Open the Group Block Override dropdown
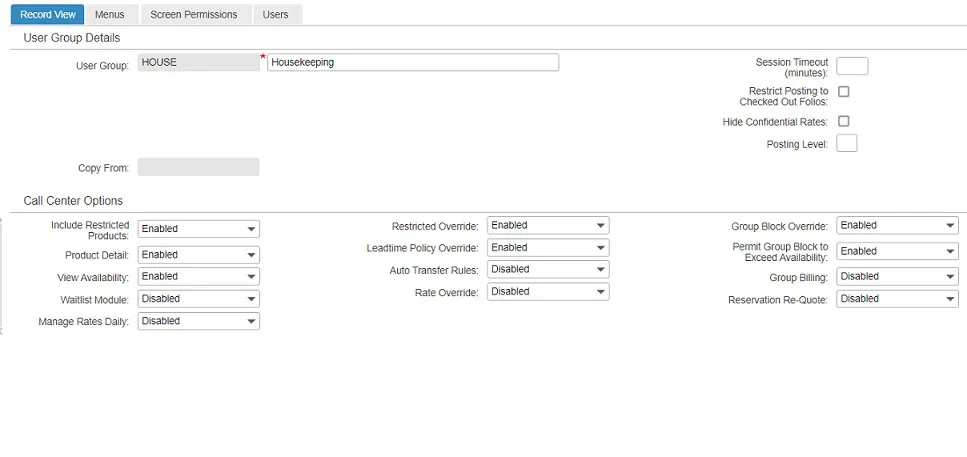This screenshot has height=457, width=967. [897, 225]
